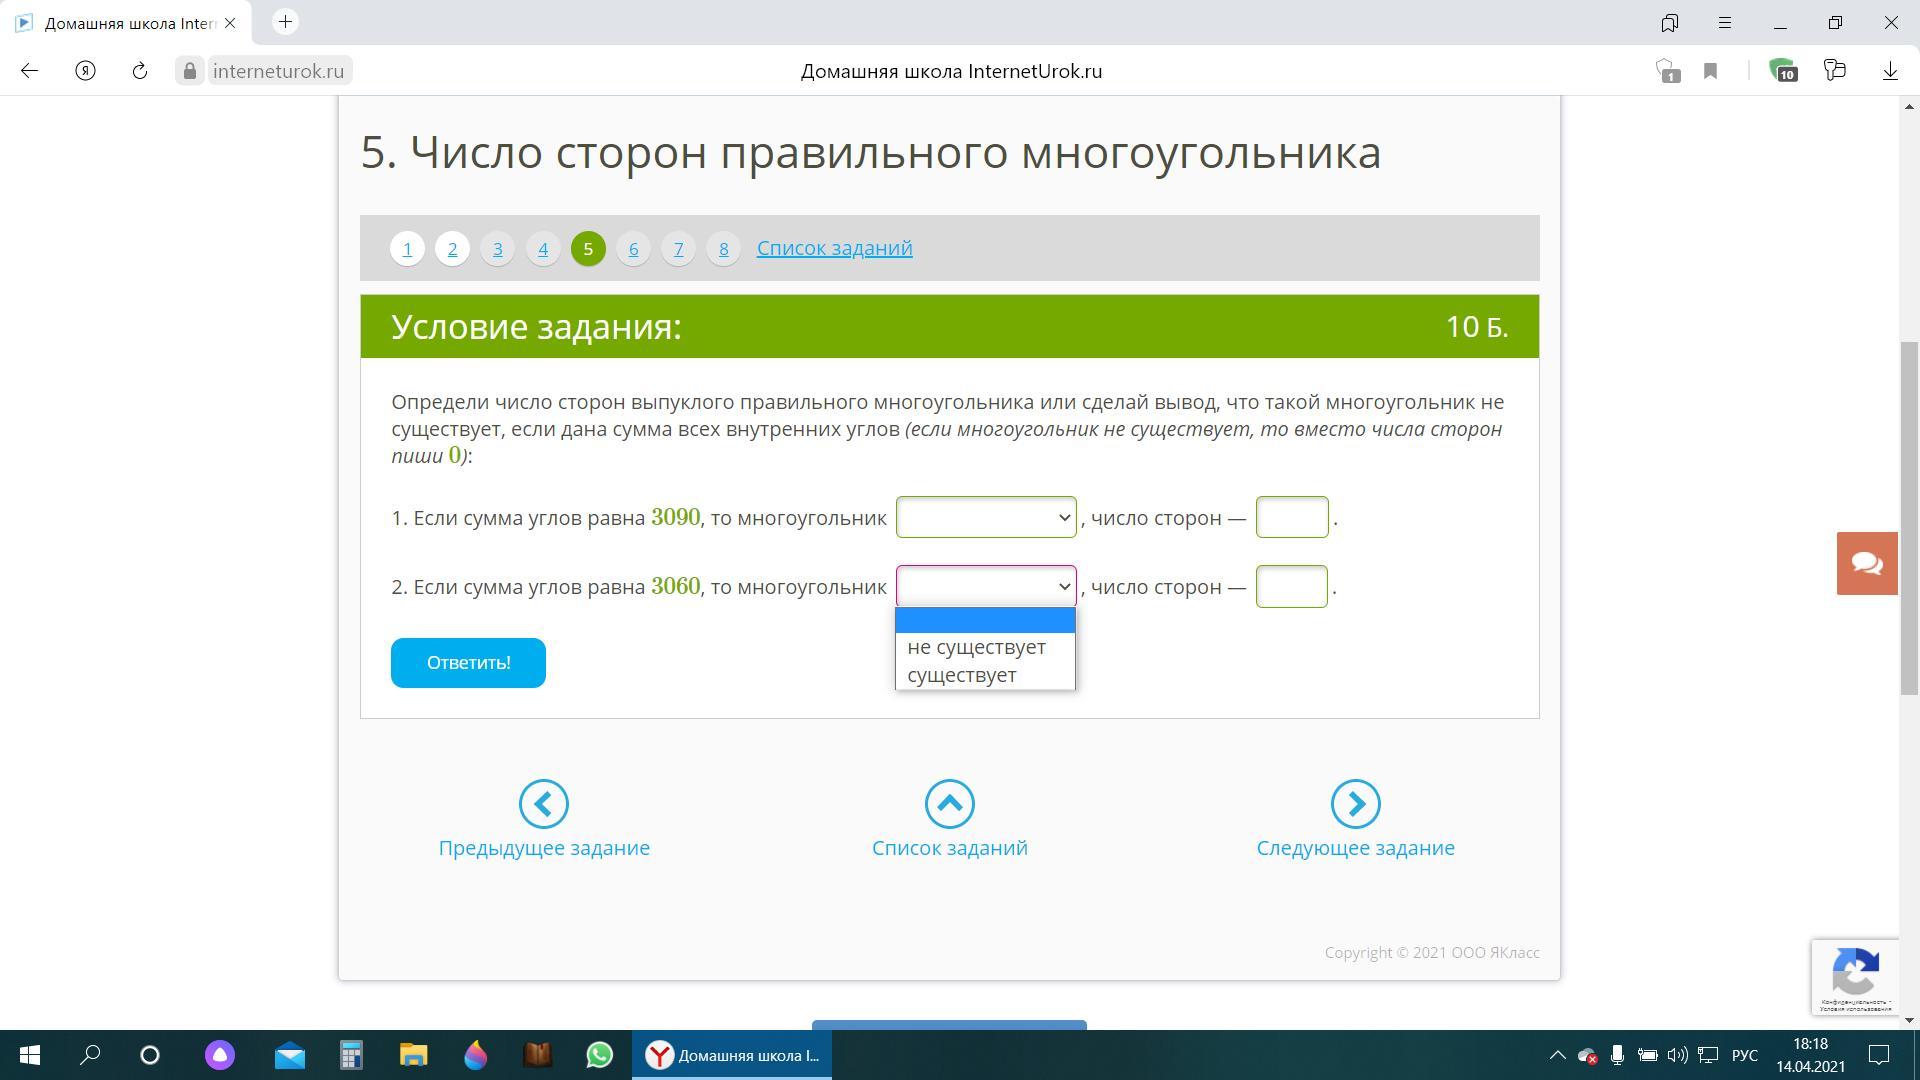Viewport: 1920px width, 1080px height.
Task: Click the next task arrow icon
Action: (x=1355, y=804)
